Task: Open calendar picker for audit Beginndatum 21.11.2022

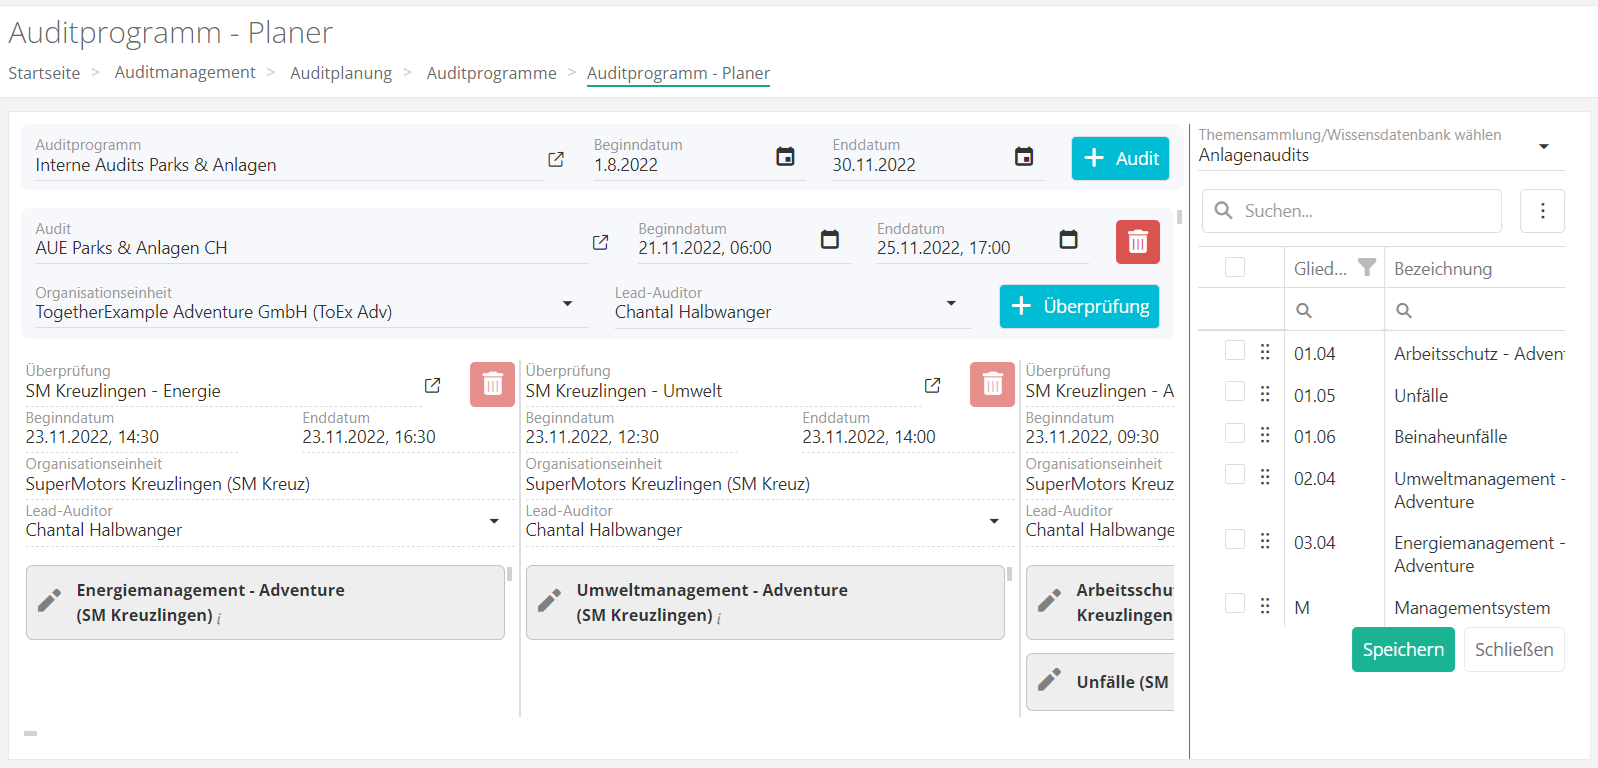Action: pos(829,240)
